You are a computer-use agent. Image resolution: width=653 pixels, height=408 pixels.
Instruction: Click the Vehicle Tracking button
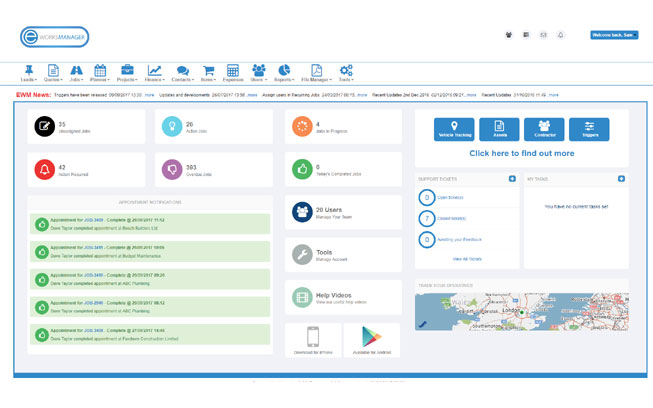(x=455, y=129)
